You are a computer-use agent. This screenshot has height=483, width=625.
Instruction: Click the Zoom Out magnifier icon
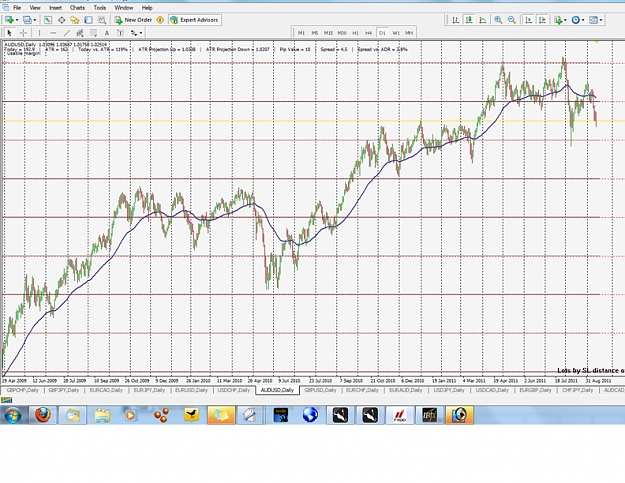click(x=512, y=20)
